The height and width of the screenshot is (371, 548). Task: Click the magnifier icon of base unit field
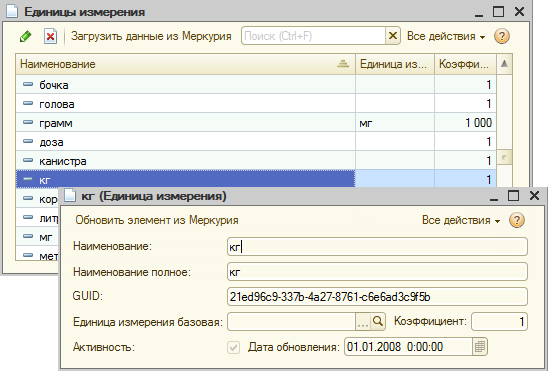[377, 321]
